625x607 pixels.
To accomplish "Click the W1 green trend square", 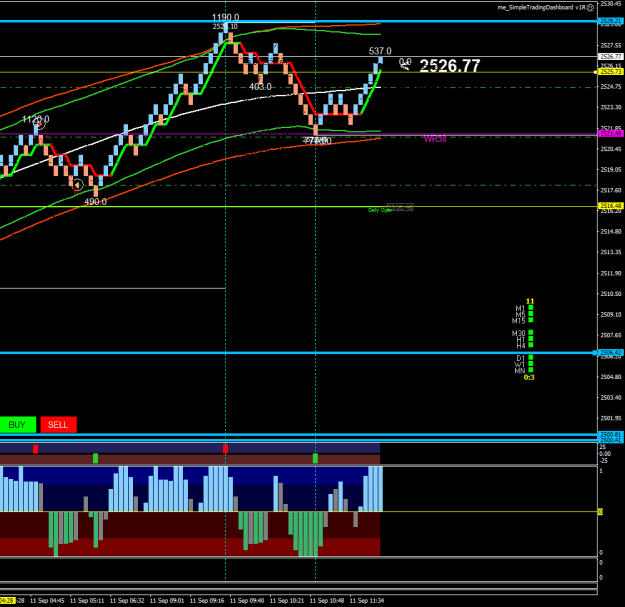I will tap(531, 364).
